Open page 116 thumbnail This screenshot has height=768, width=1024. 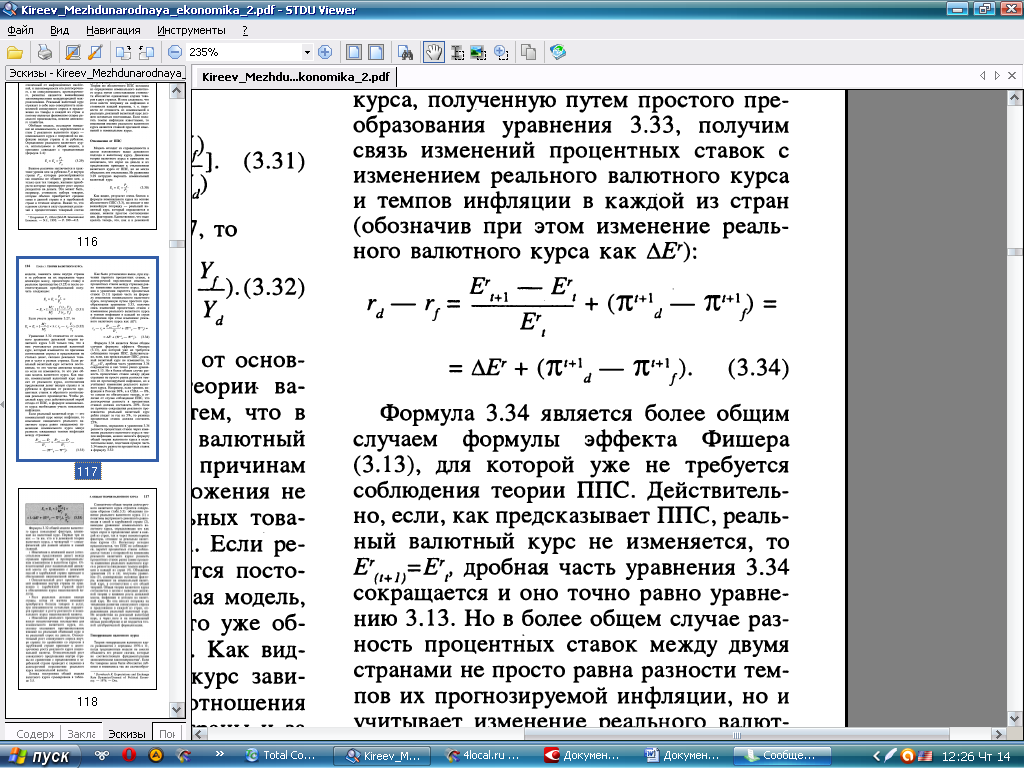pyautogui.click(x=88, y=157)
